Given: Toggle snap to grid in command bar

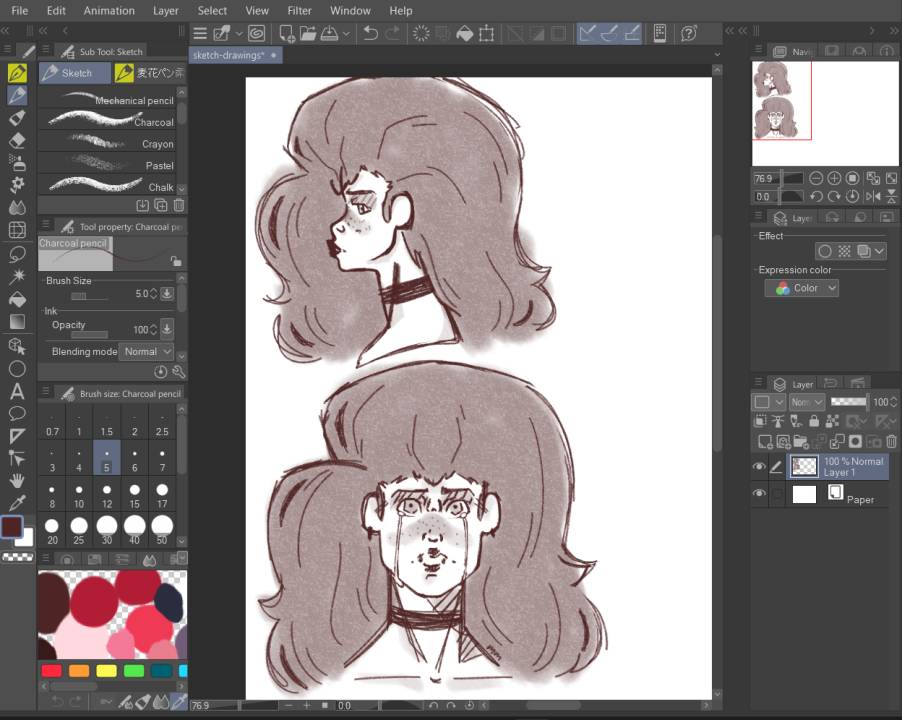Looking at the screenshot, I should (x=631, y=33).
